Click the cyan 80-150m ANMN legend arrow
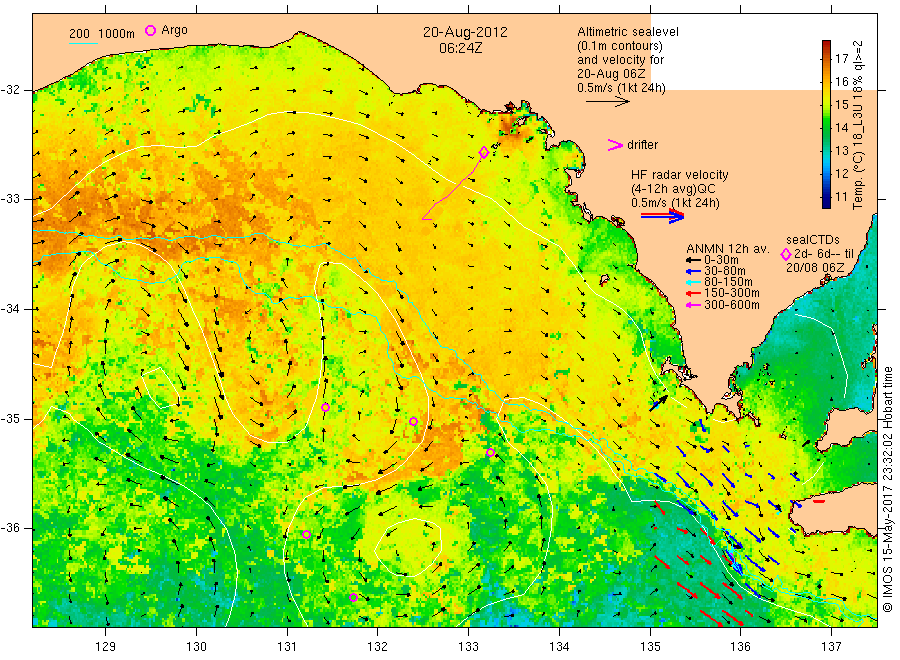The width and height of the screenshot is (900, 660). coord(693,282)
